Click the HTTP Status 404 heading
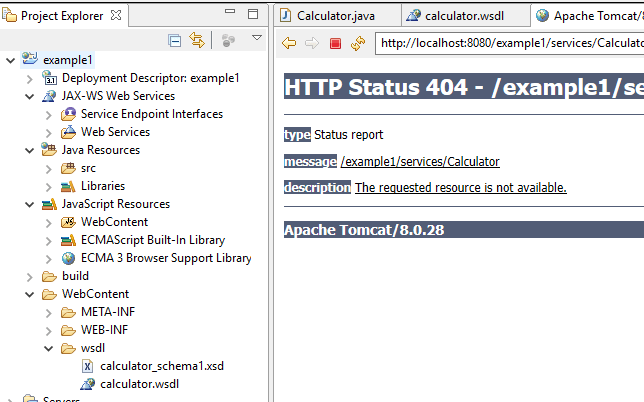The image size is (644, 402). coord(464,87)
